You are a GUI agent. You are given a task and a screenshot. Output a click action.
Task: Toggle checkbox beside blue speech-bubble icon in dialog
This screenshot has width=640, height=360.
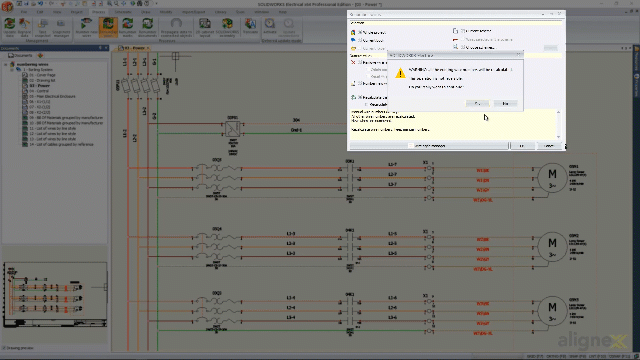(x=360, y=40)
